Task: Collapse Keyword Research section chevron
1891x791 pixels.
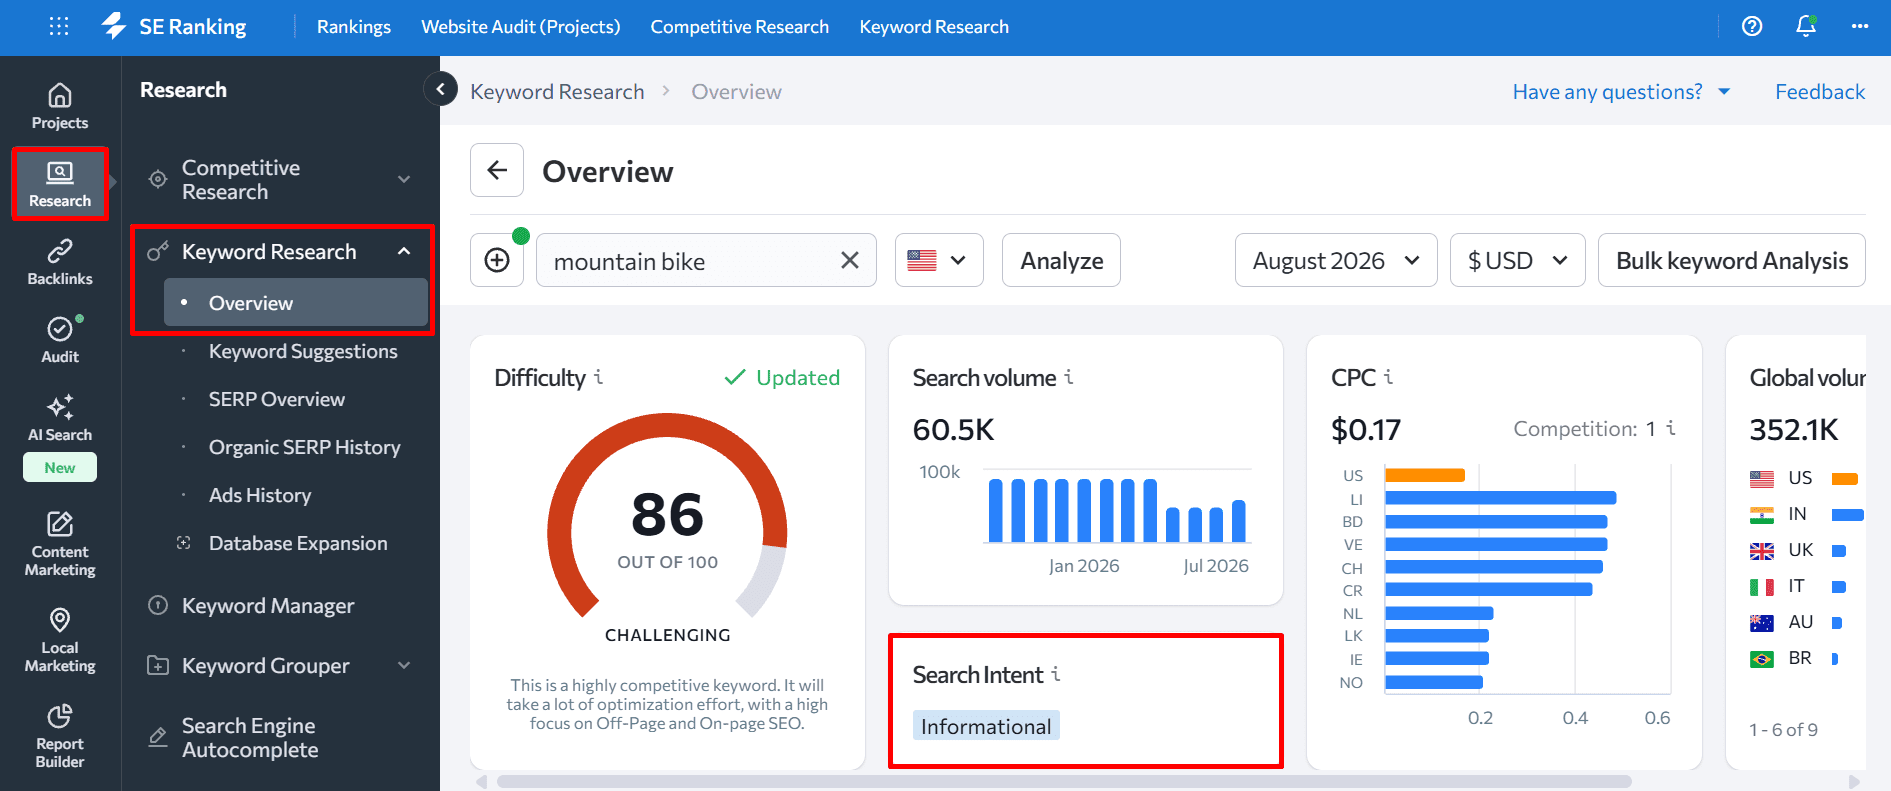Action: click(x=404, y=251)
